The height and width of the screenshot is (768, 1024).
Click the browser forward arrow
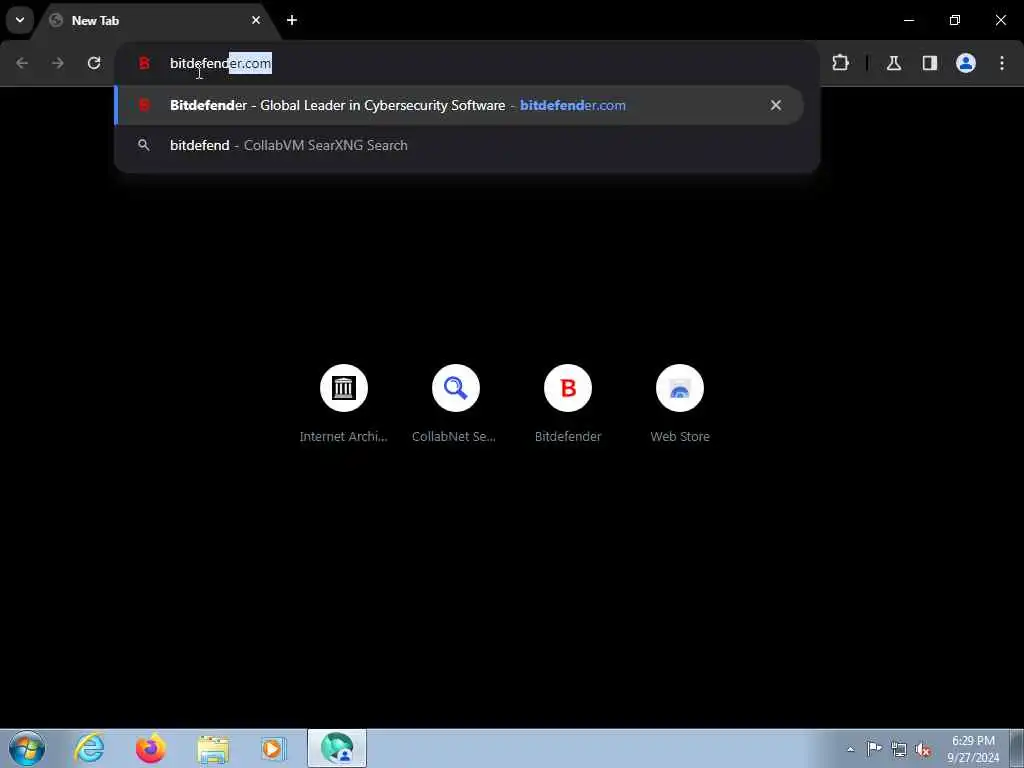[58, 63]
